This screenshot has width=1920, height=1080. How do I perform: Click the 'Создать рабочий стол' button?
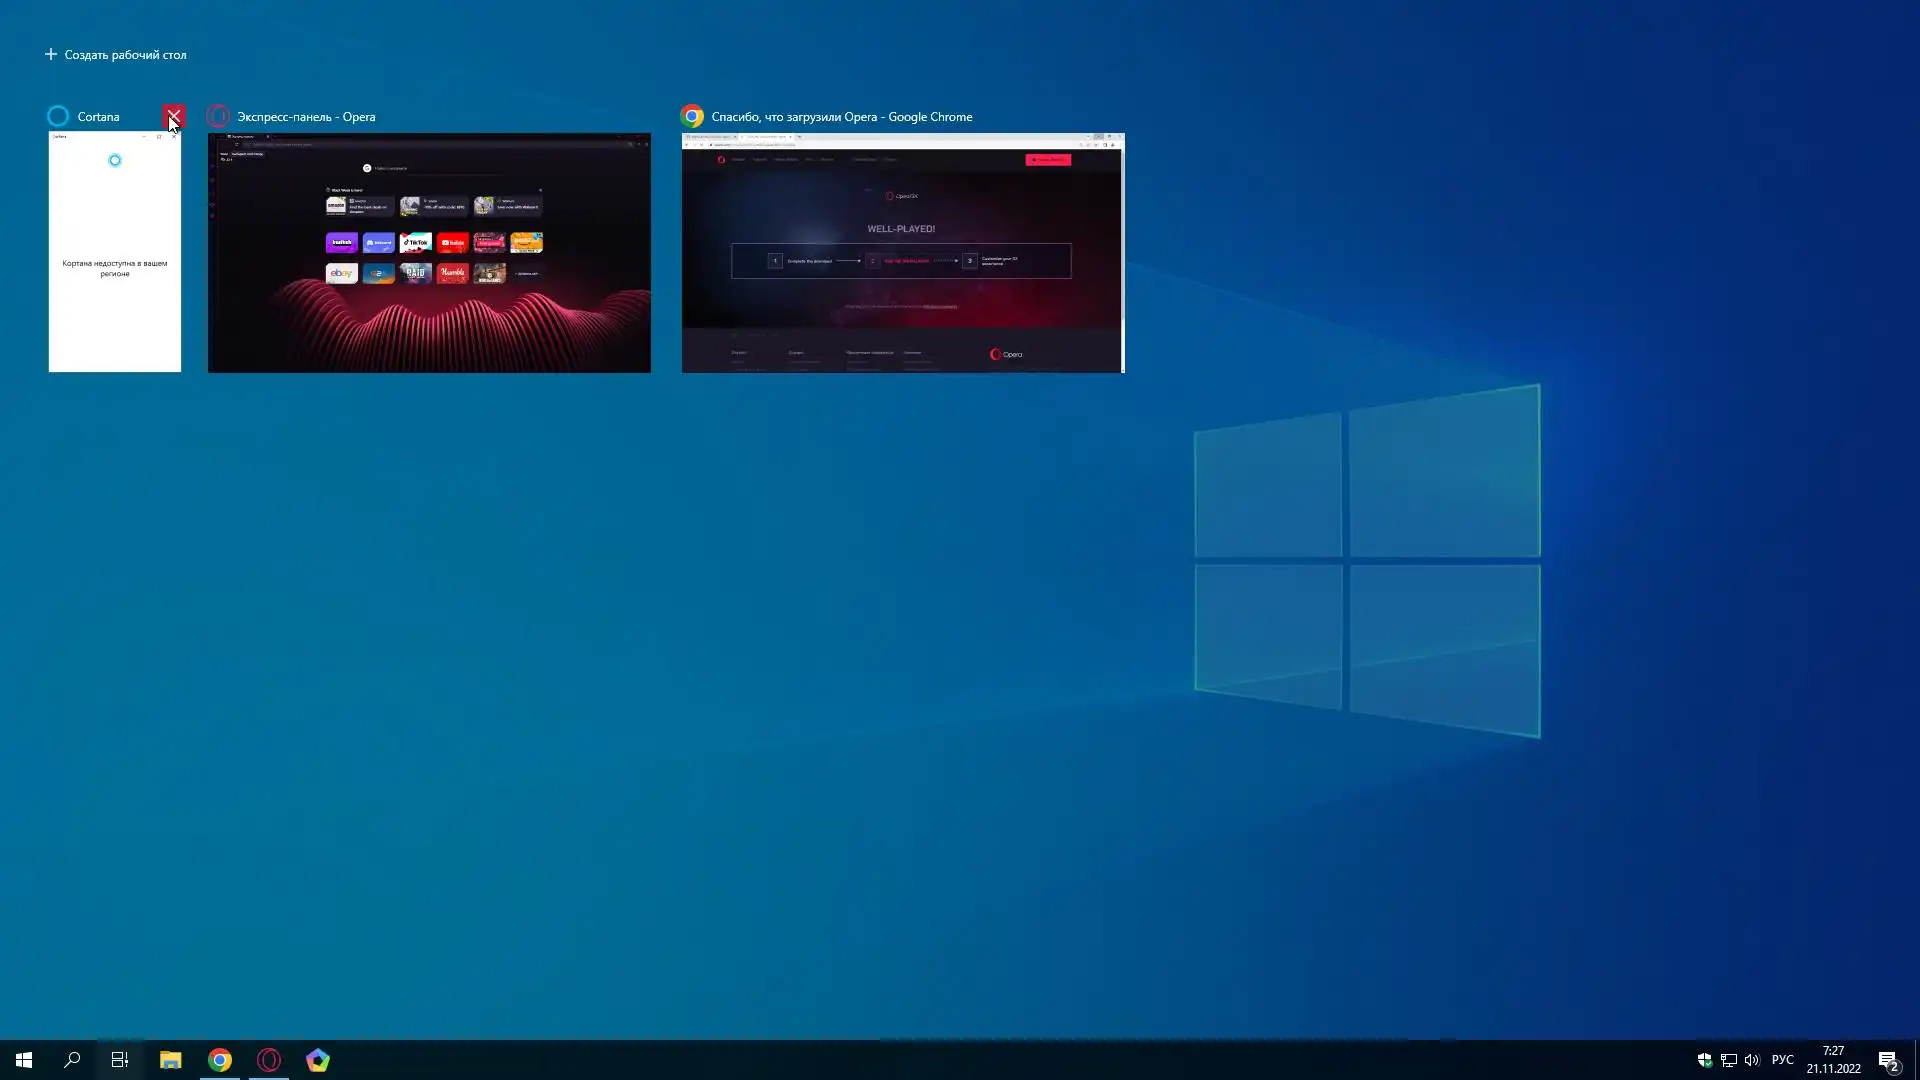116,55
